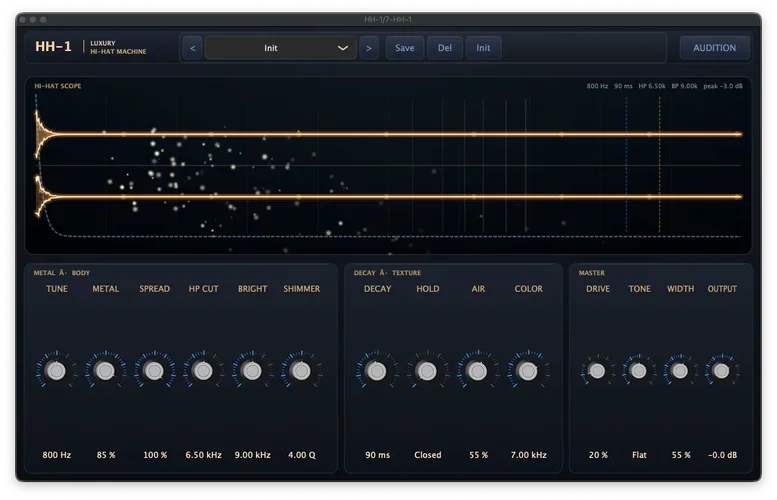Click the 800 Hz tune value
Image resolution: width=777 pixels, height=500 pixels.
point(56,455)
